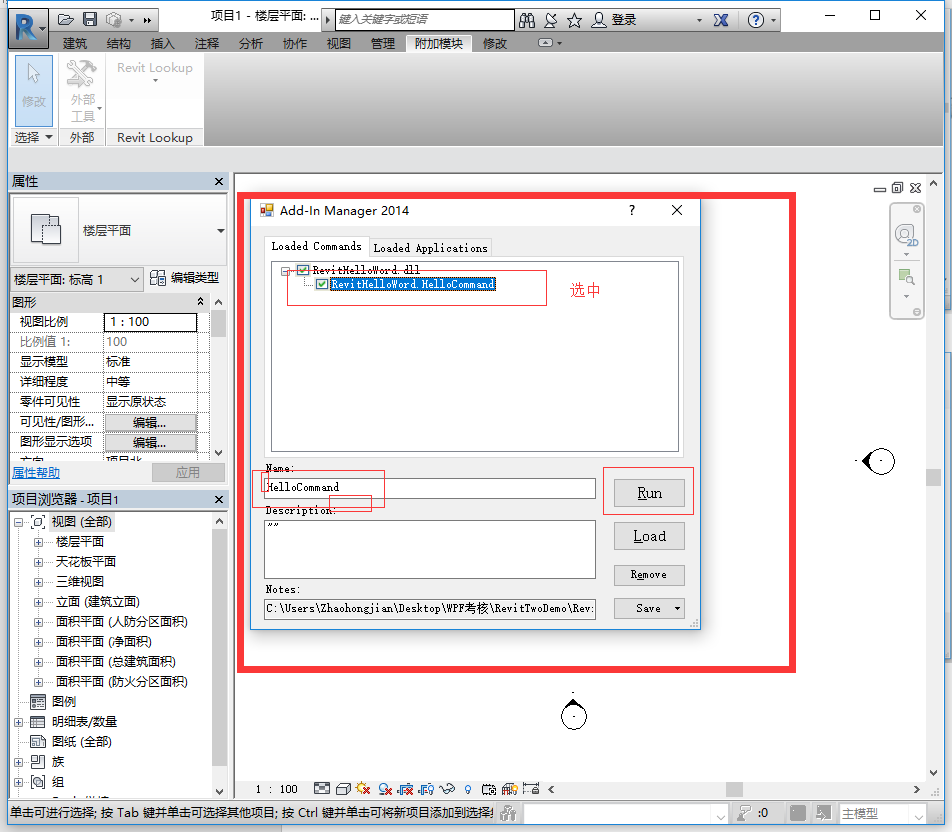
Task: Click the detail level icon in view control bar
Action: pos(322,789)
